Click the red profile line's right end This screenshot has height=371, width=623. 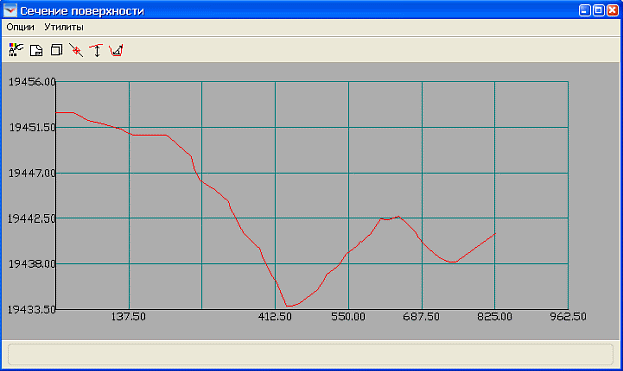point(495,234)
